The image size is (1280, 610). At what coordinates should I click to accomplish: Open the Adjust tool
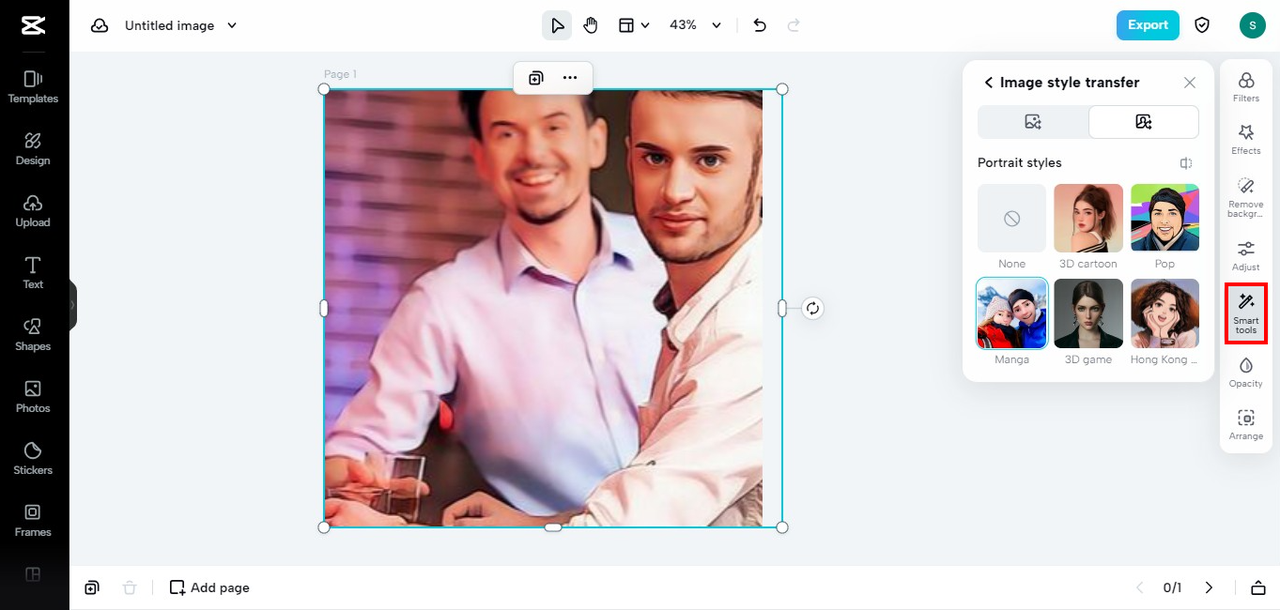coord(1246,256)
